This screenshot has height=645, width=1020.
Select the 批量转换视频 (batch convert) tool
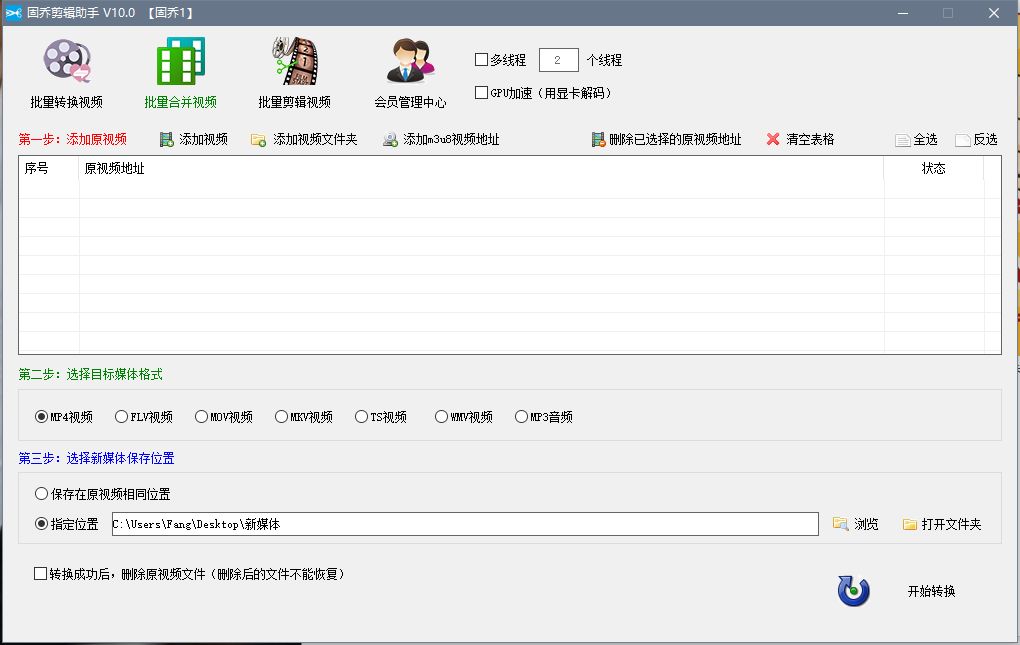point(66,70)
